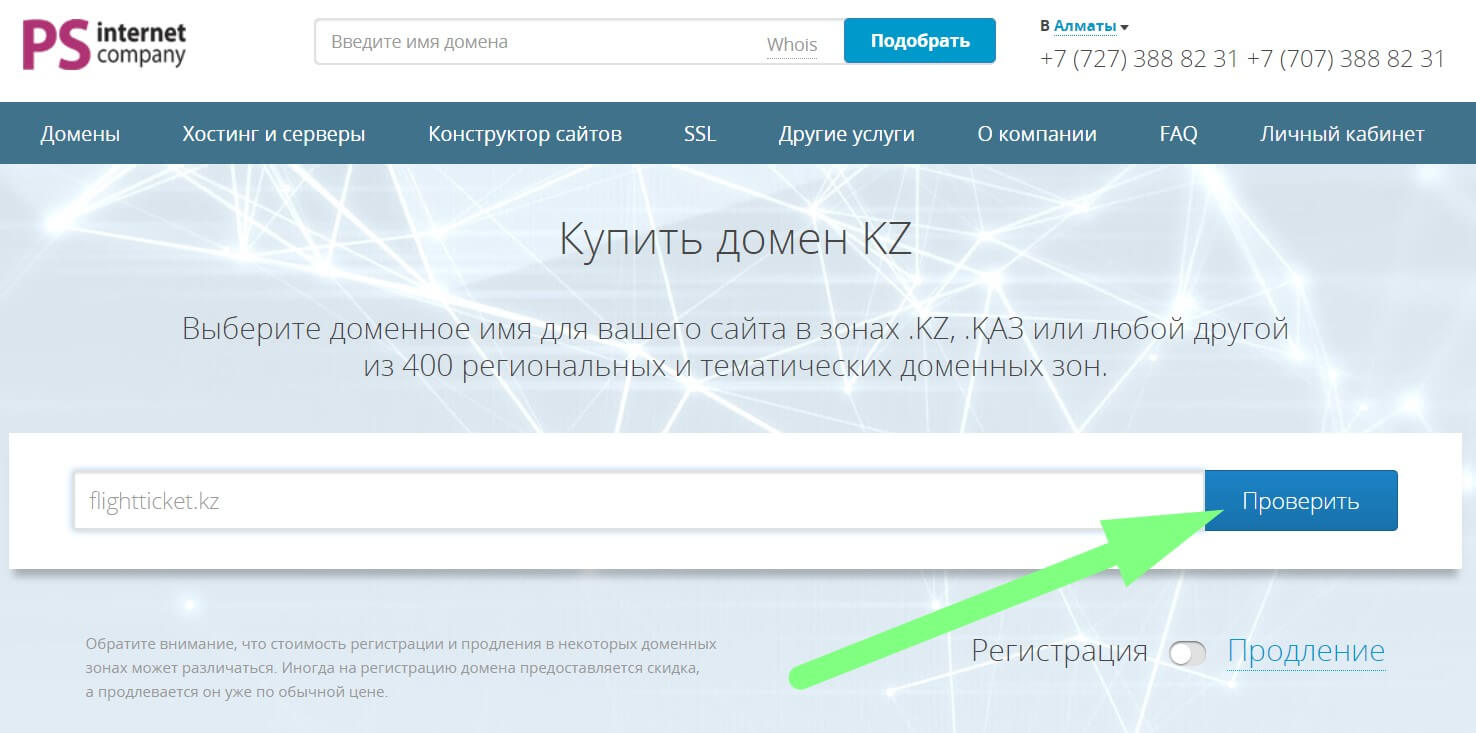Open the Хостинг и серверы menu

point(275,133)
